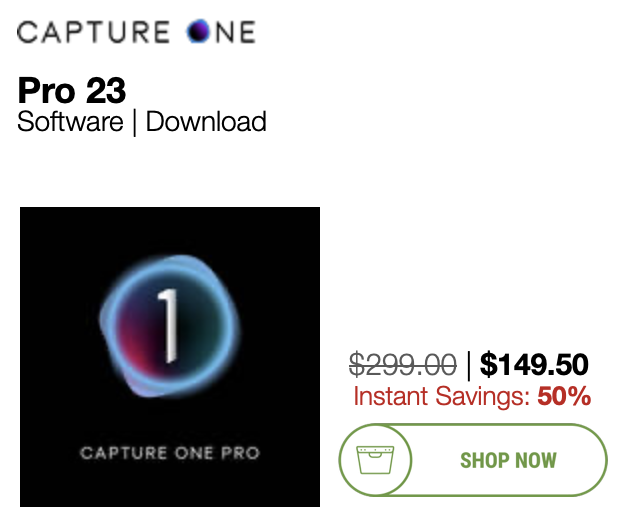This screenshot has width=628, height=525.
Task: Click the divider between the two prices
Action: click(x=468, y=364)
